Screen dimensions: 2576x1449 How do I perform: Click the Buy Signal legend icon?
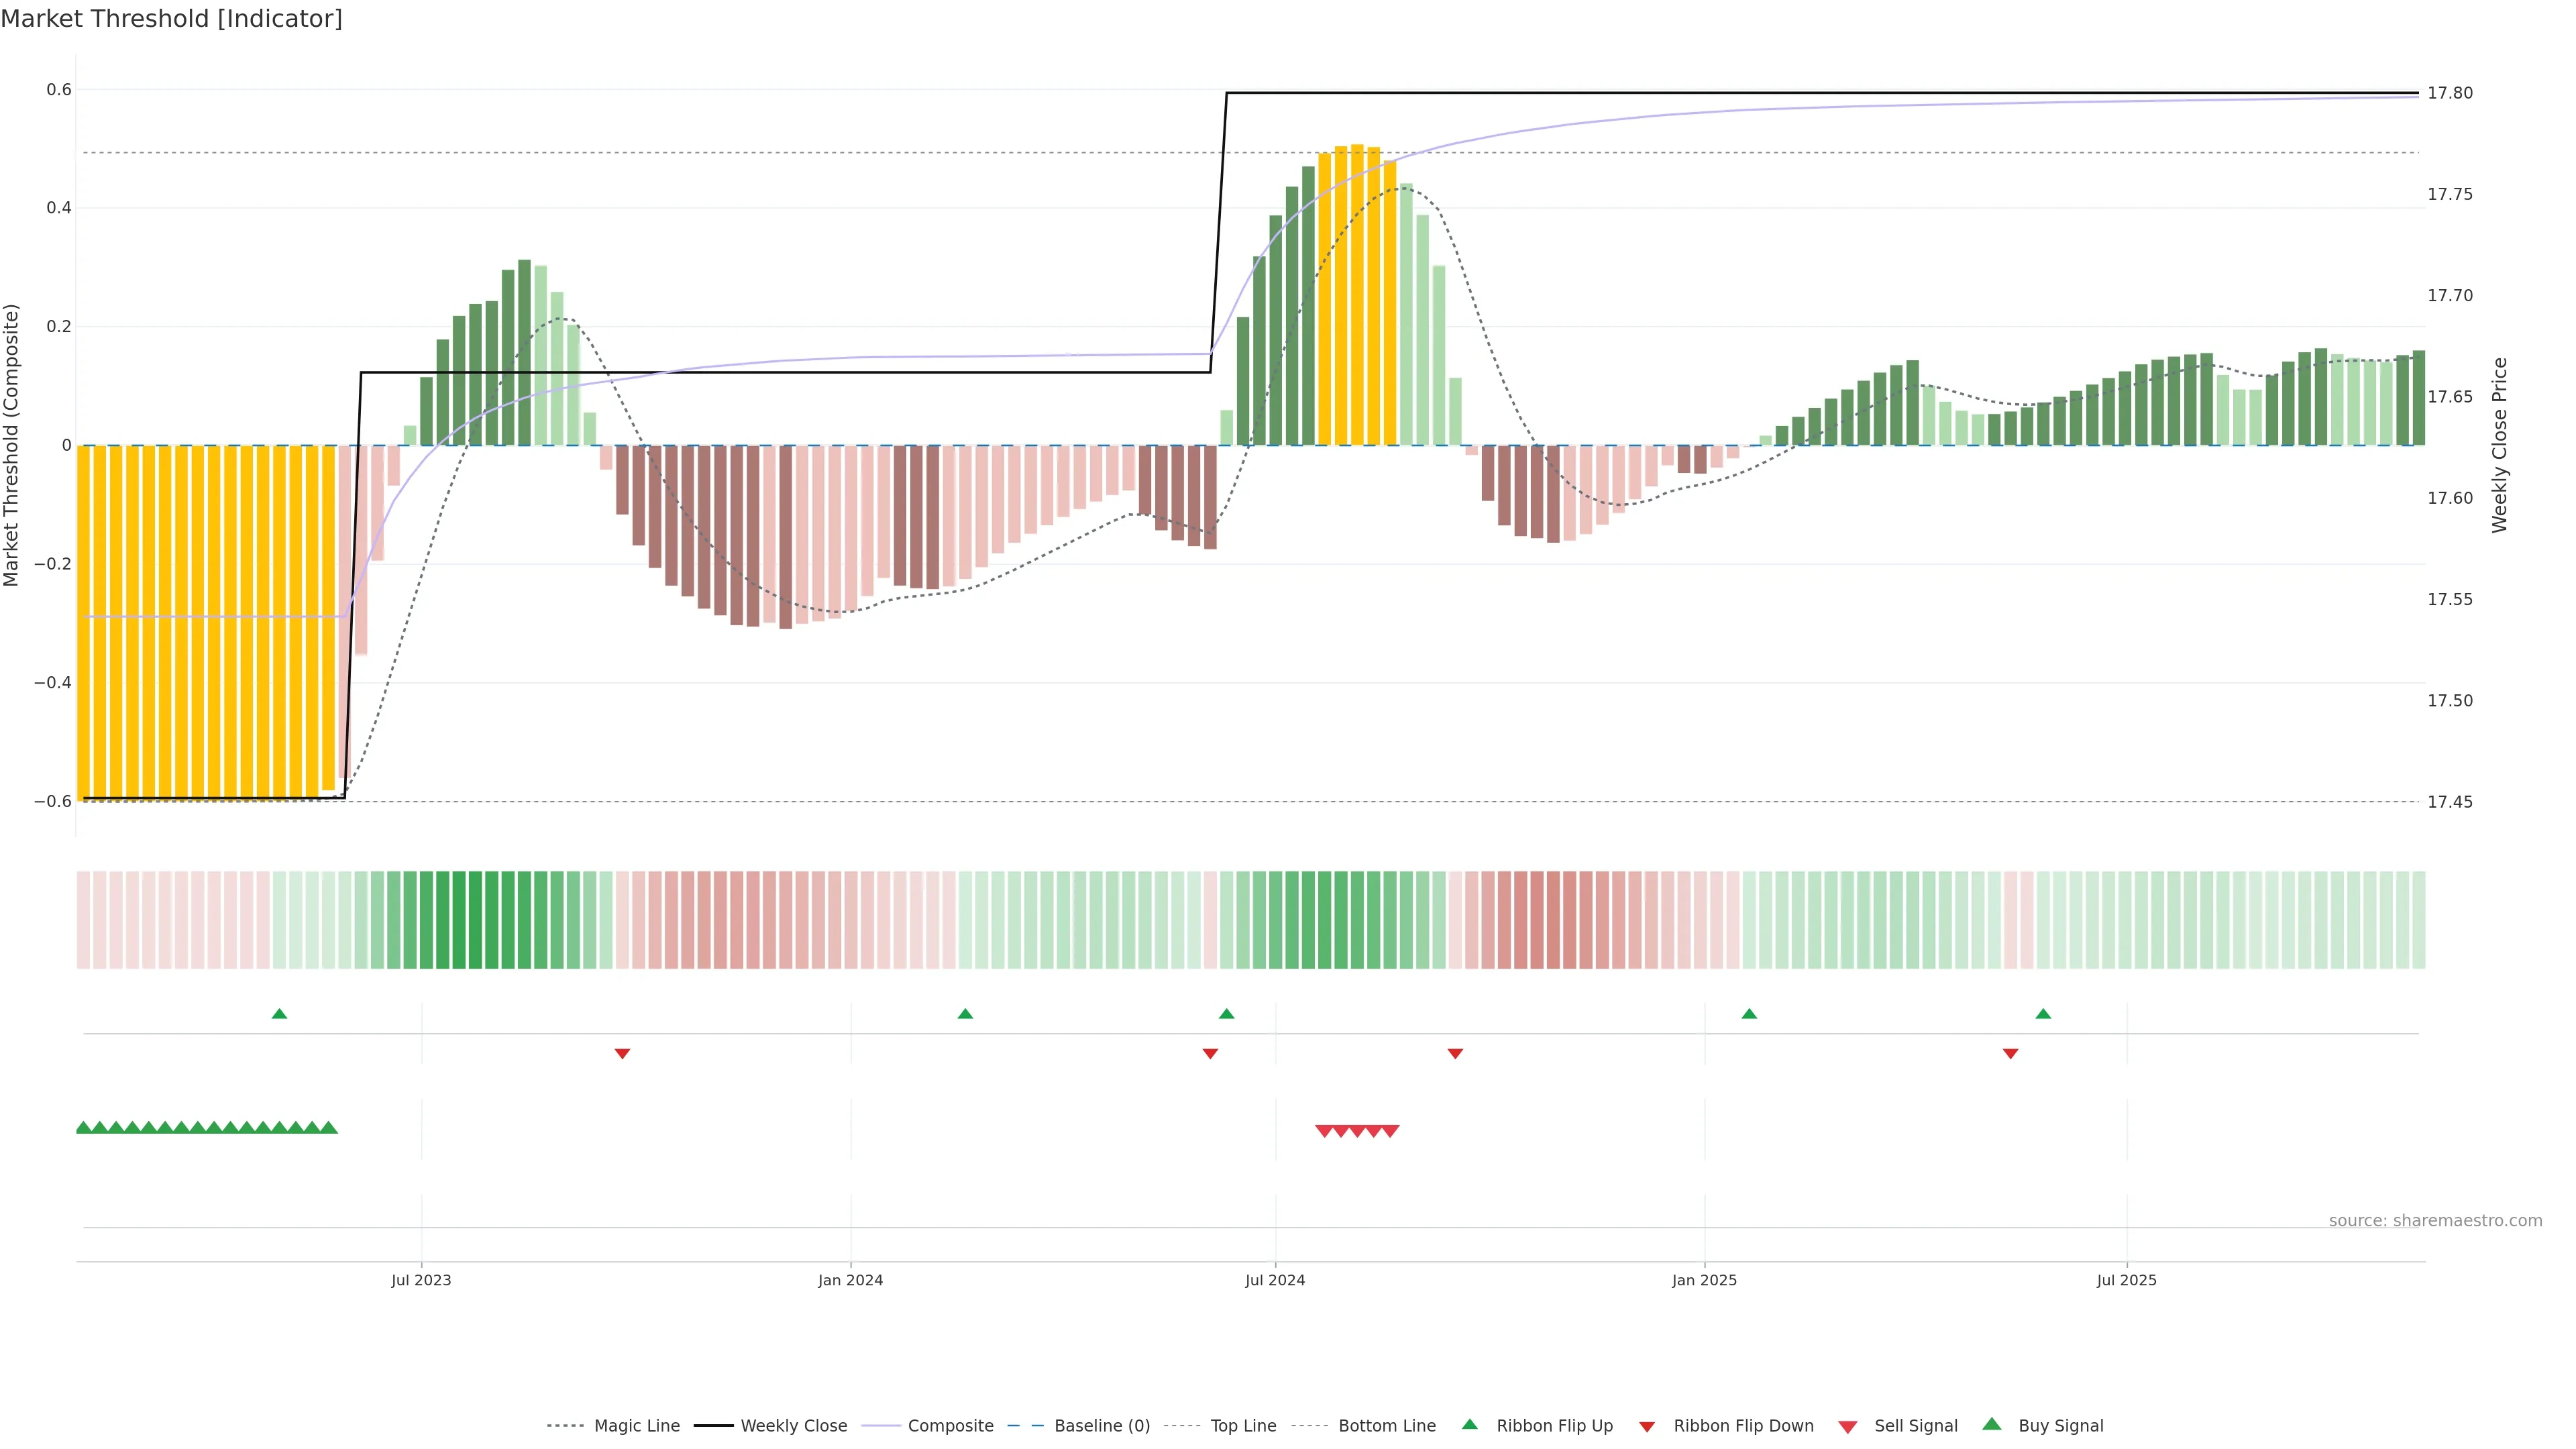[1992, 1424]
